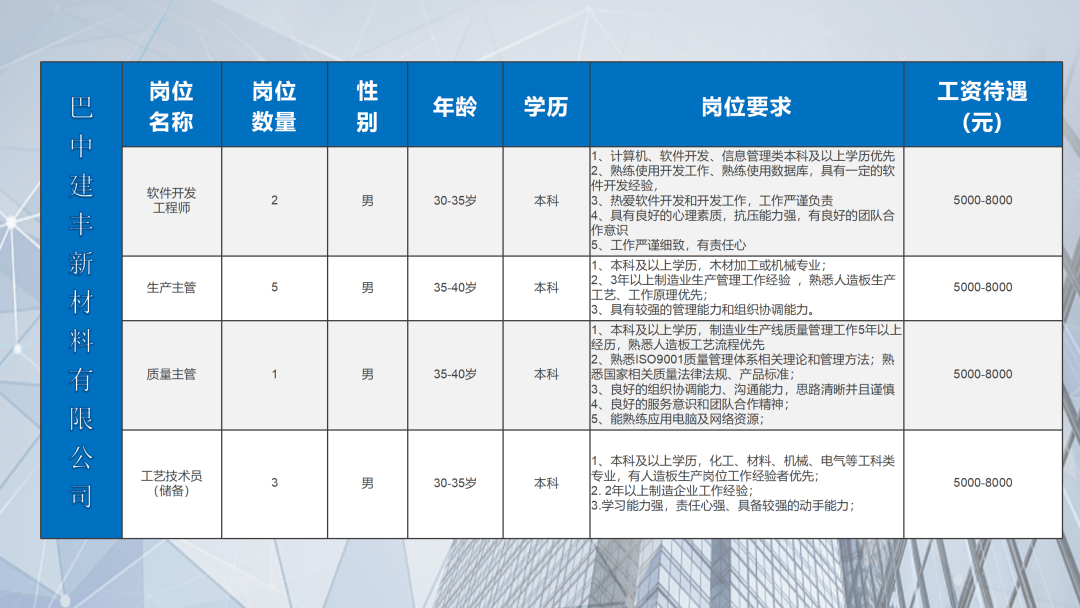1080x608 pixels.
Task: Click the company name 巴中建丰新材料有限公司
Action: click(x=81, y=301)
